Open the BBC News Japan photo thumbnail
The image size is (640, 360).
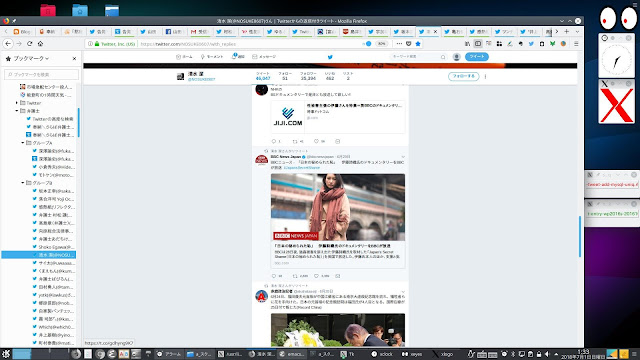click(x=338, y=207)
